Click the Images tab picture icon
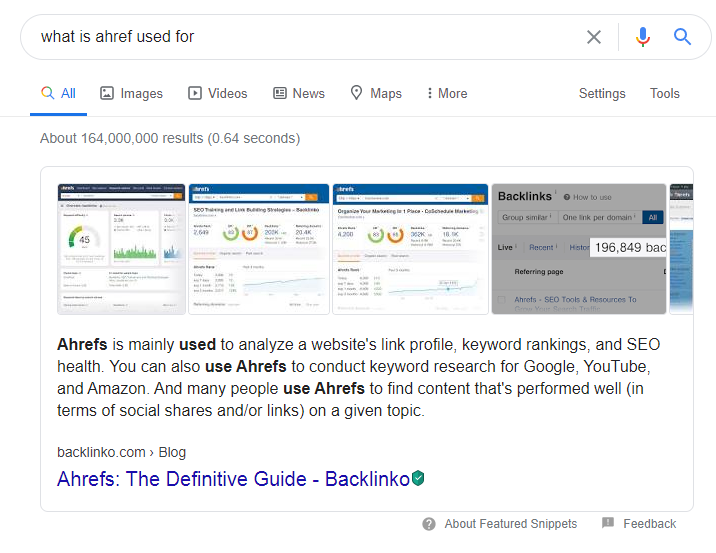The width and height of the screenshot is (716, 553). (107, 93)
